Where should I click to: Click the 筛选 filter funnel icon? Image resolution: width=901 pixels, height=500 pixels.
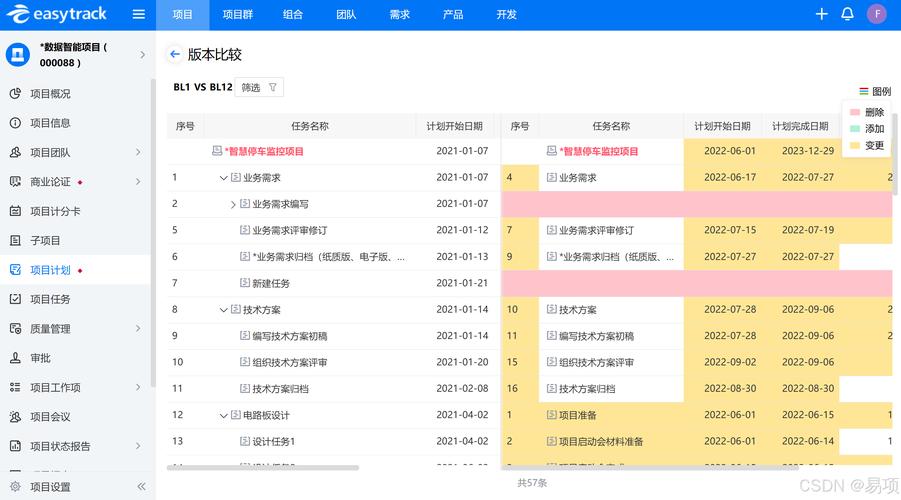click(273, 87)
